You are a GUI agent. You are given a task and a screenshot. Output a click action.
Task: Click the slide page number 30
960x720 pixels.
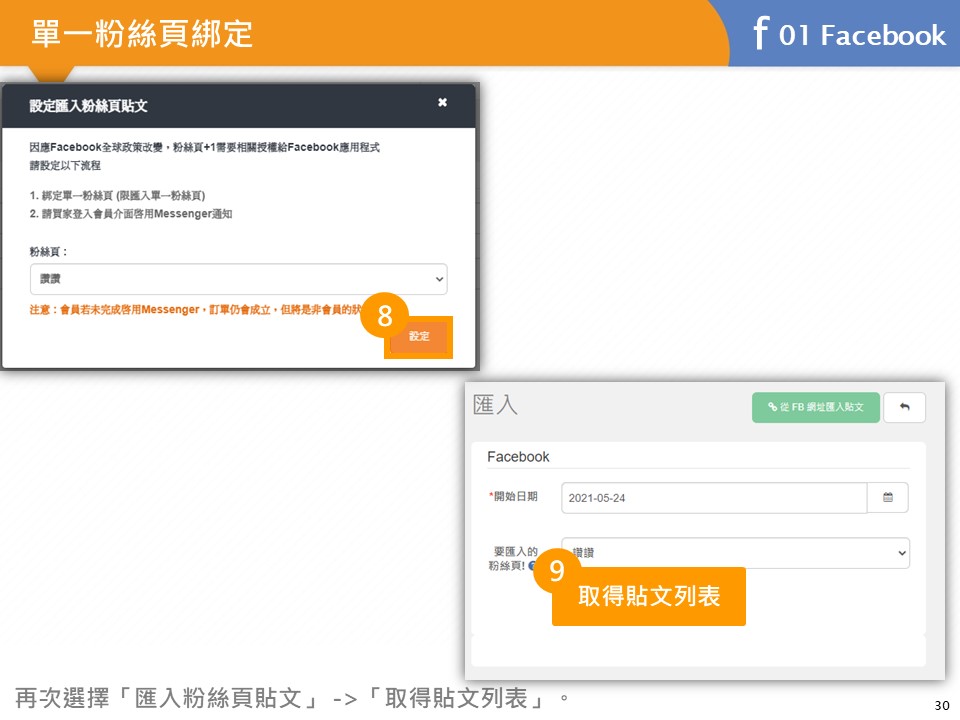click(x=939, y=705)
